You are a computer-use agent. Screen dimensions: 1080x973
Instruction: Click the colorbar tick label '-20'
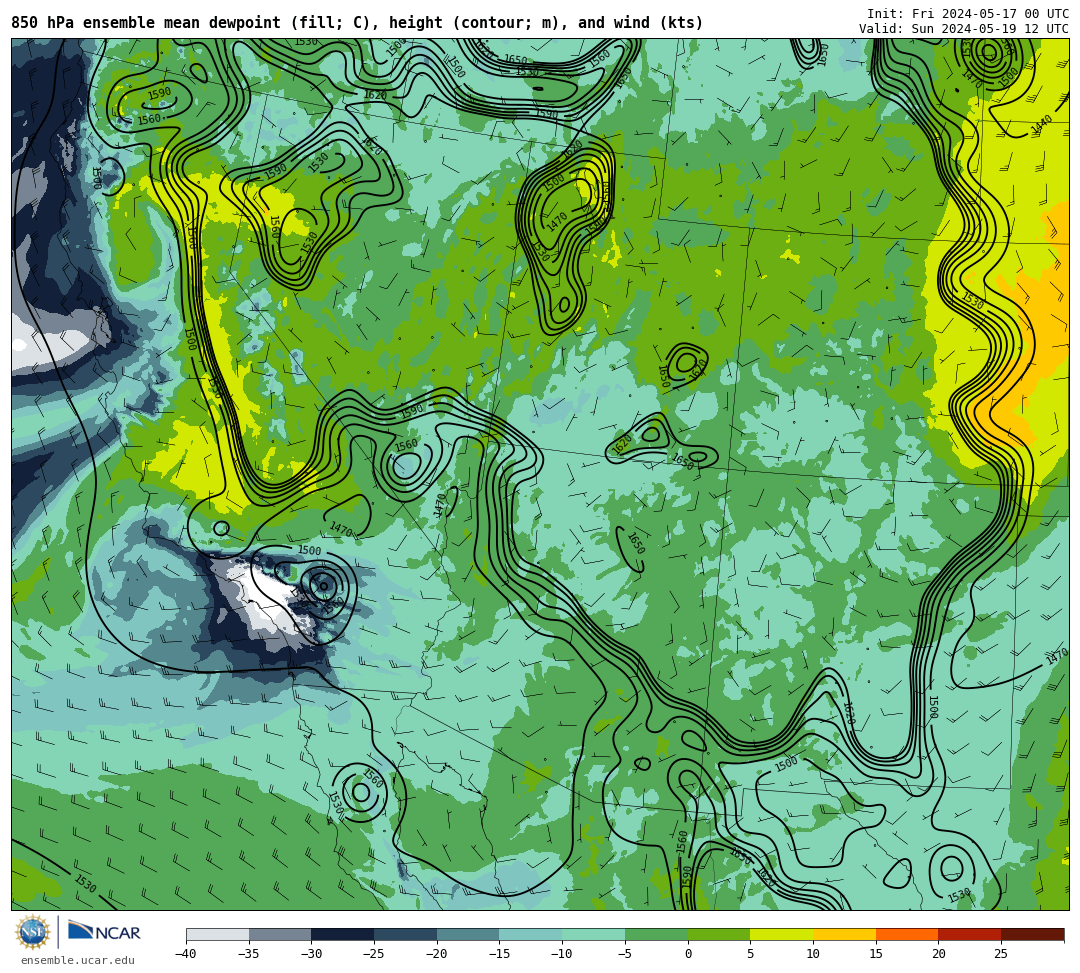(x=437, y=954)
